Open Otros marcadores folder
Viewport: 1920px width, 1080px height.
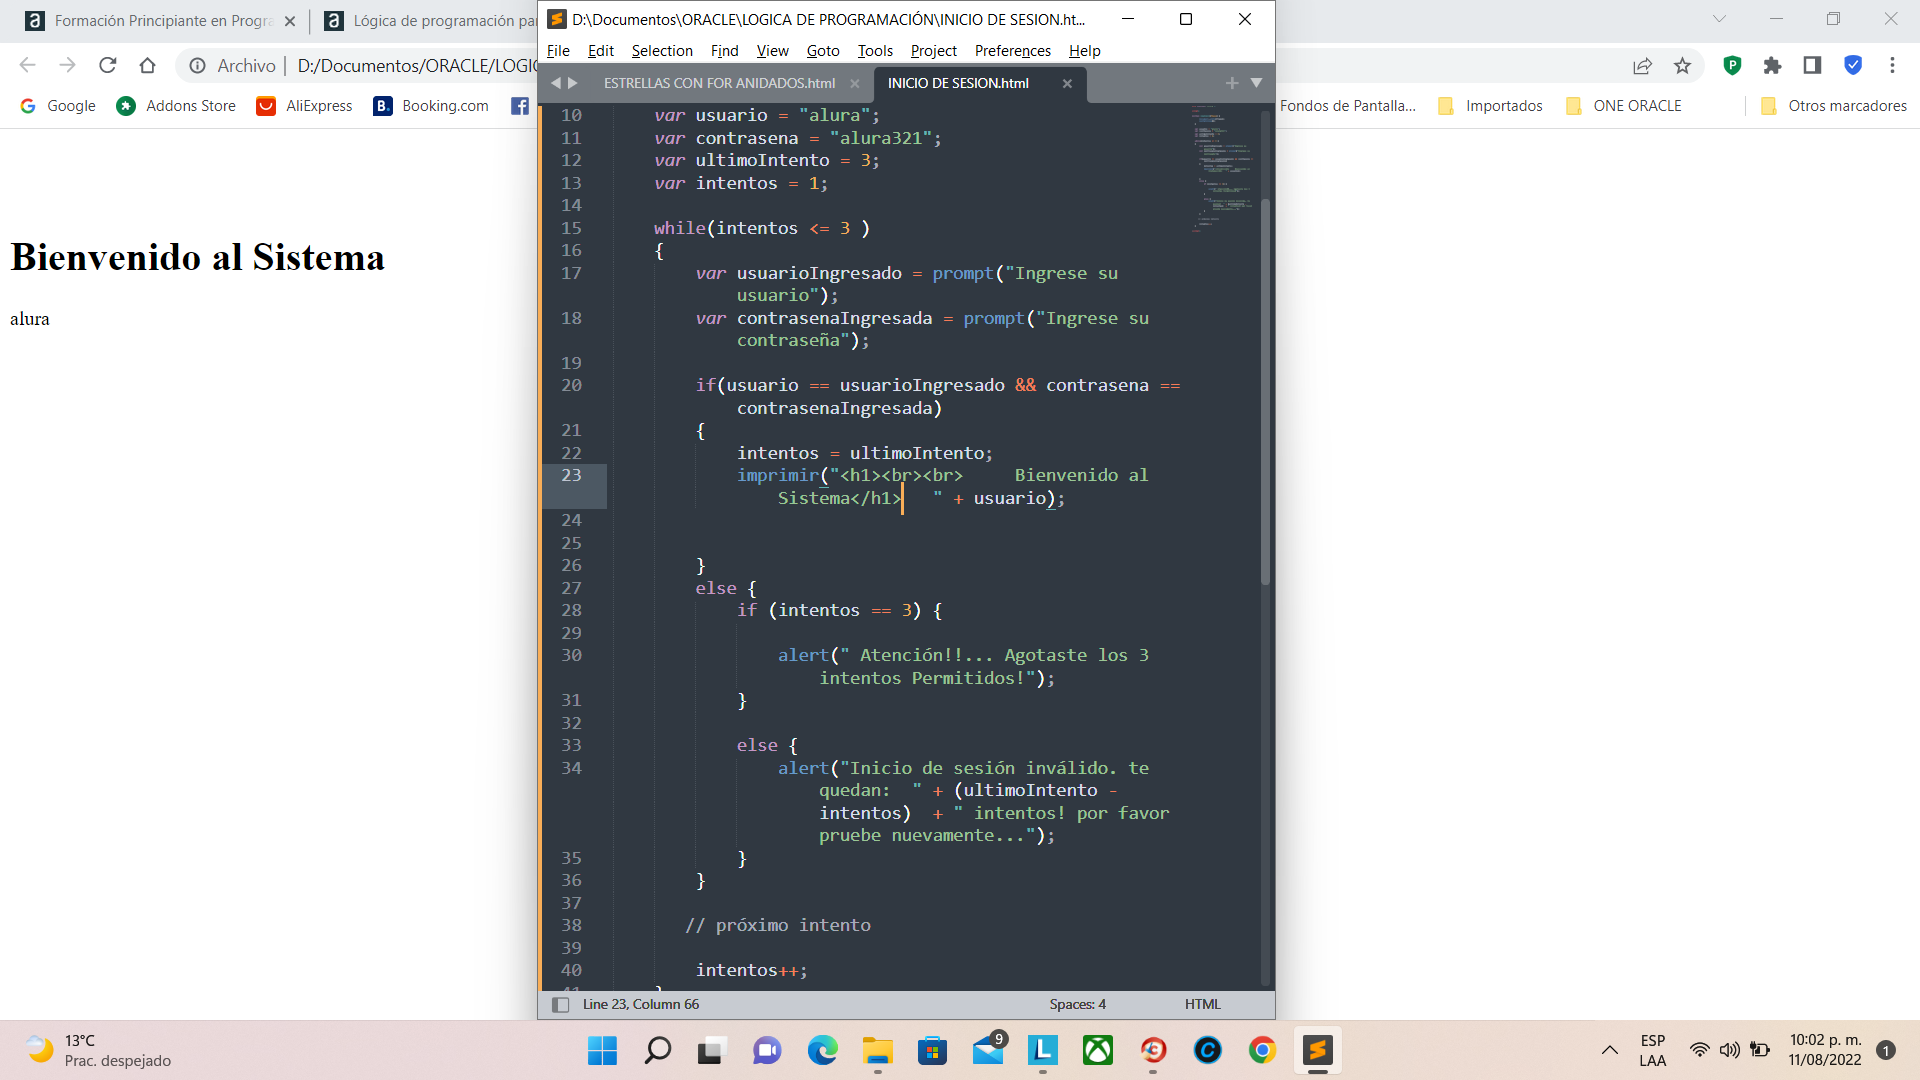(1833, 106)
